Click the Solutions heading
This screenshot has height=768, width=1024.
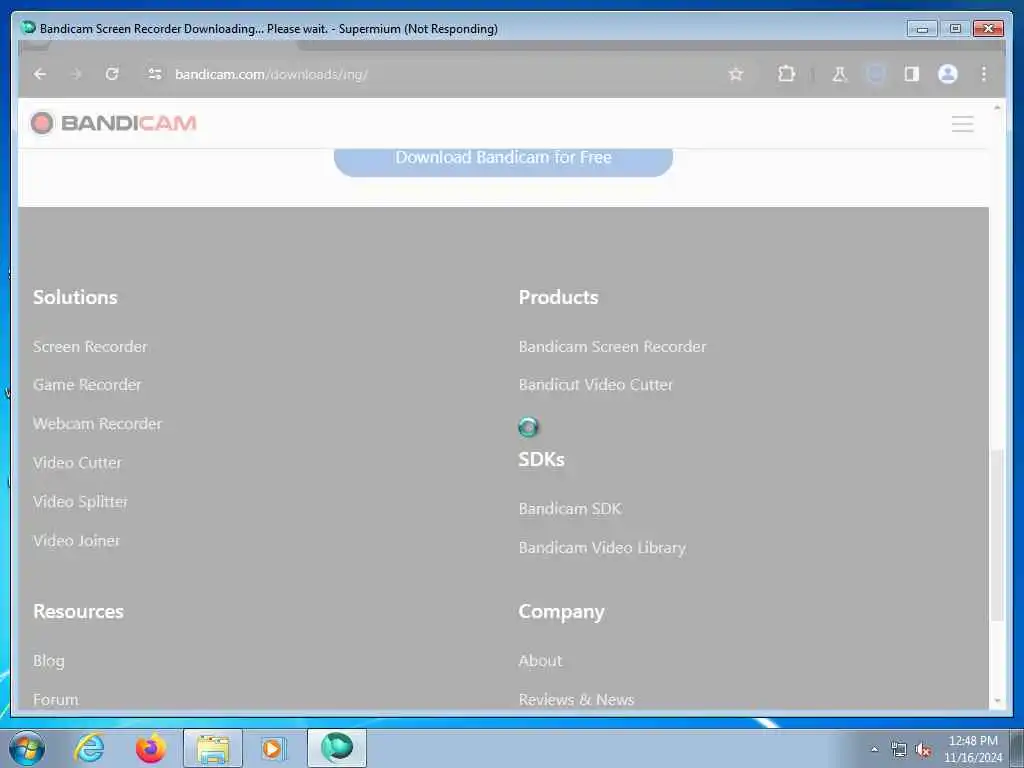pos(75,297)
